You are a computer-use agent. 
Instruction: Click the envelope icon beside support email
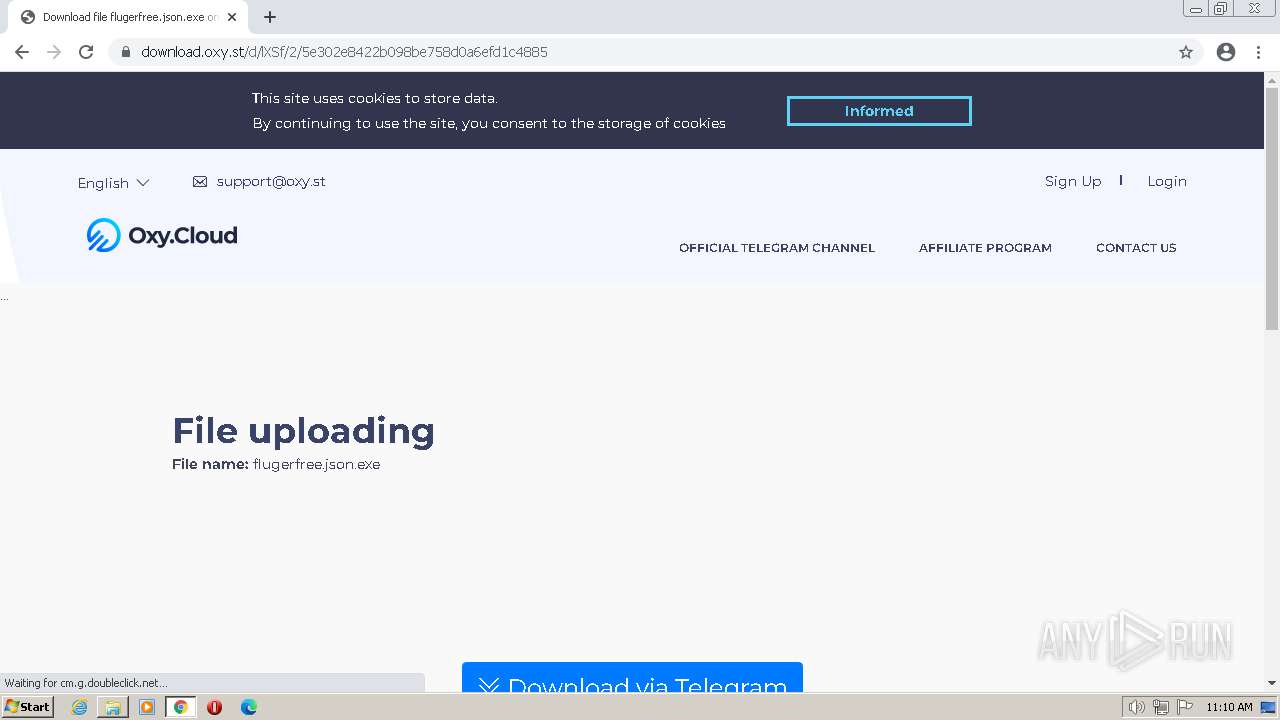click(x=200, y=182)
